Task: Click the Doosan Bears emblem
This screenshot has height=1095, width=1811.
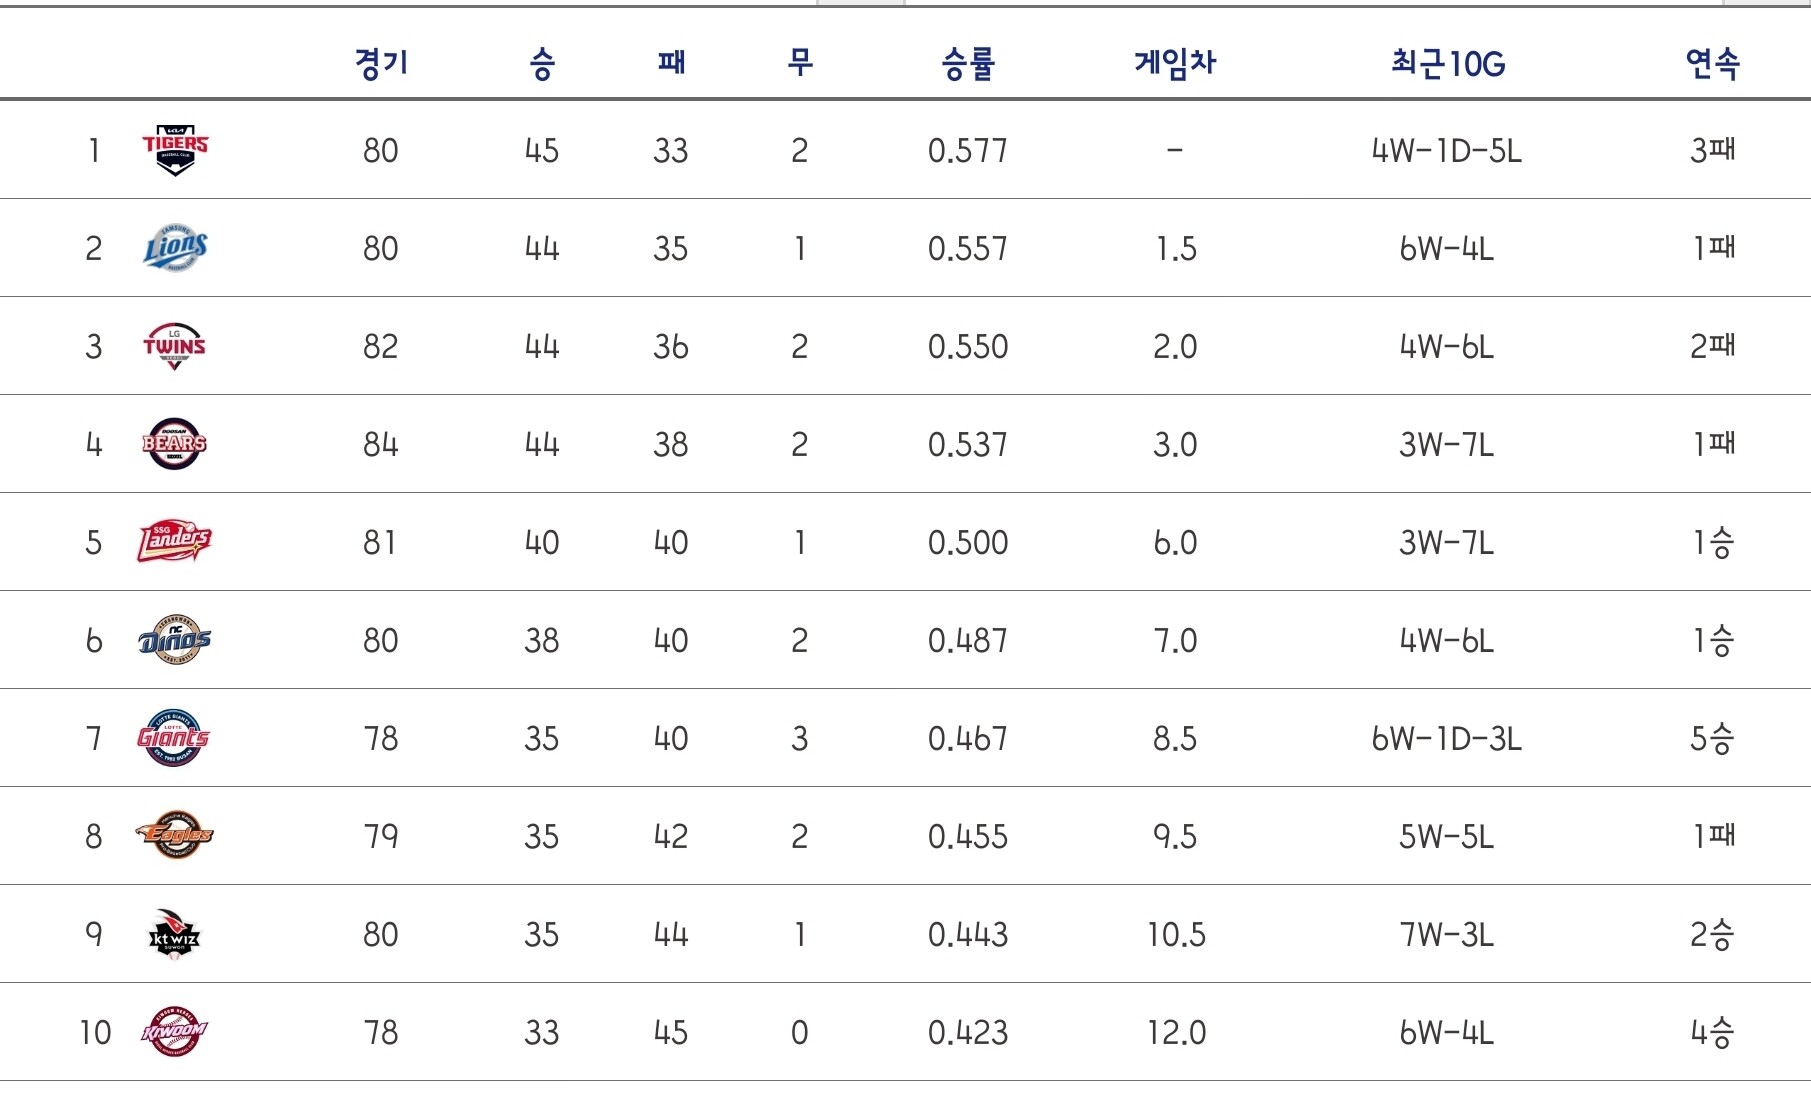Action: pyautogui.click(x=174, y=444)
